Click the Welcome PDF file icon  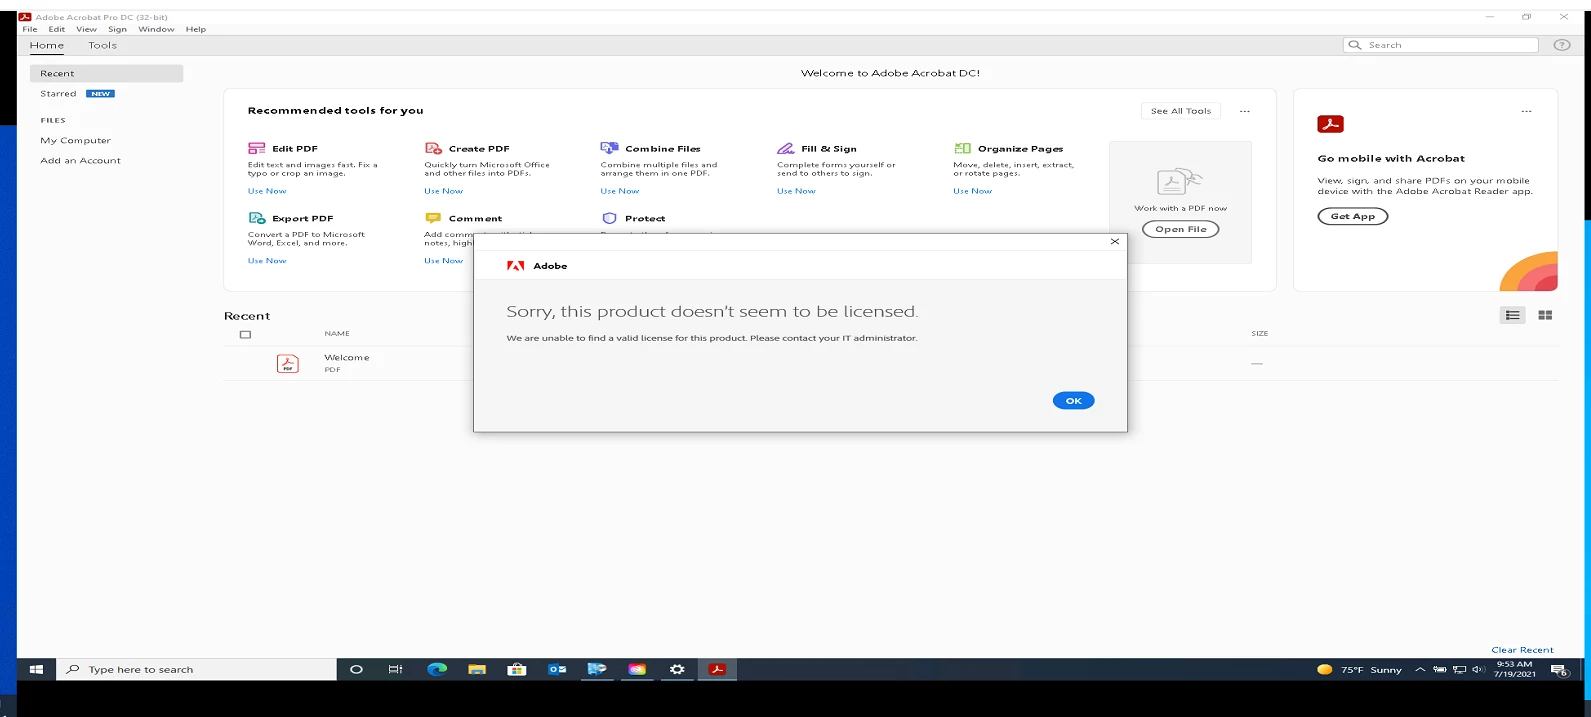pos(288,364)
